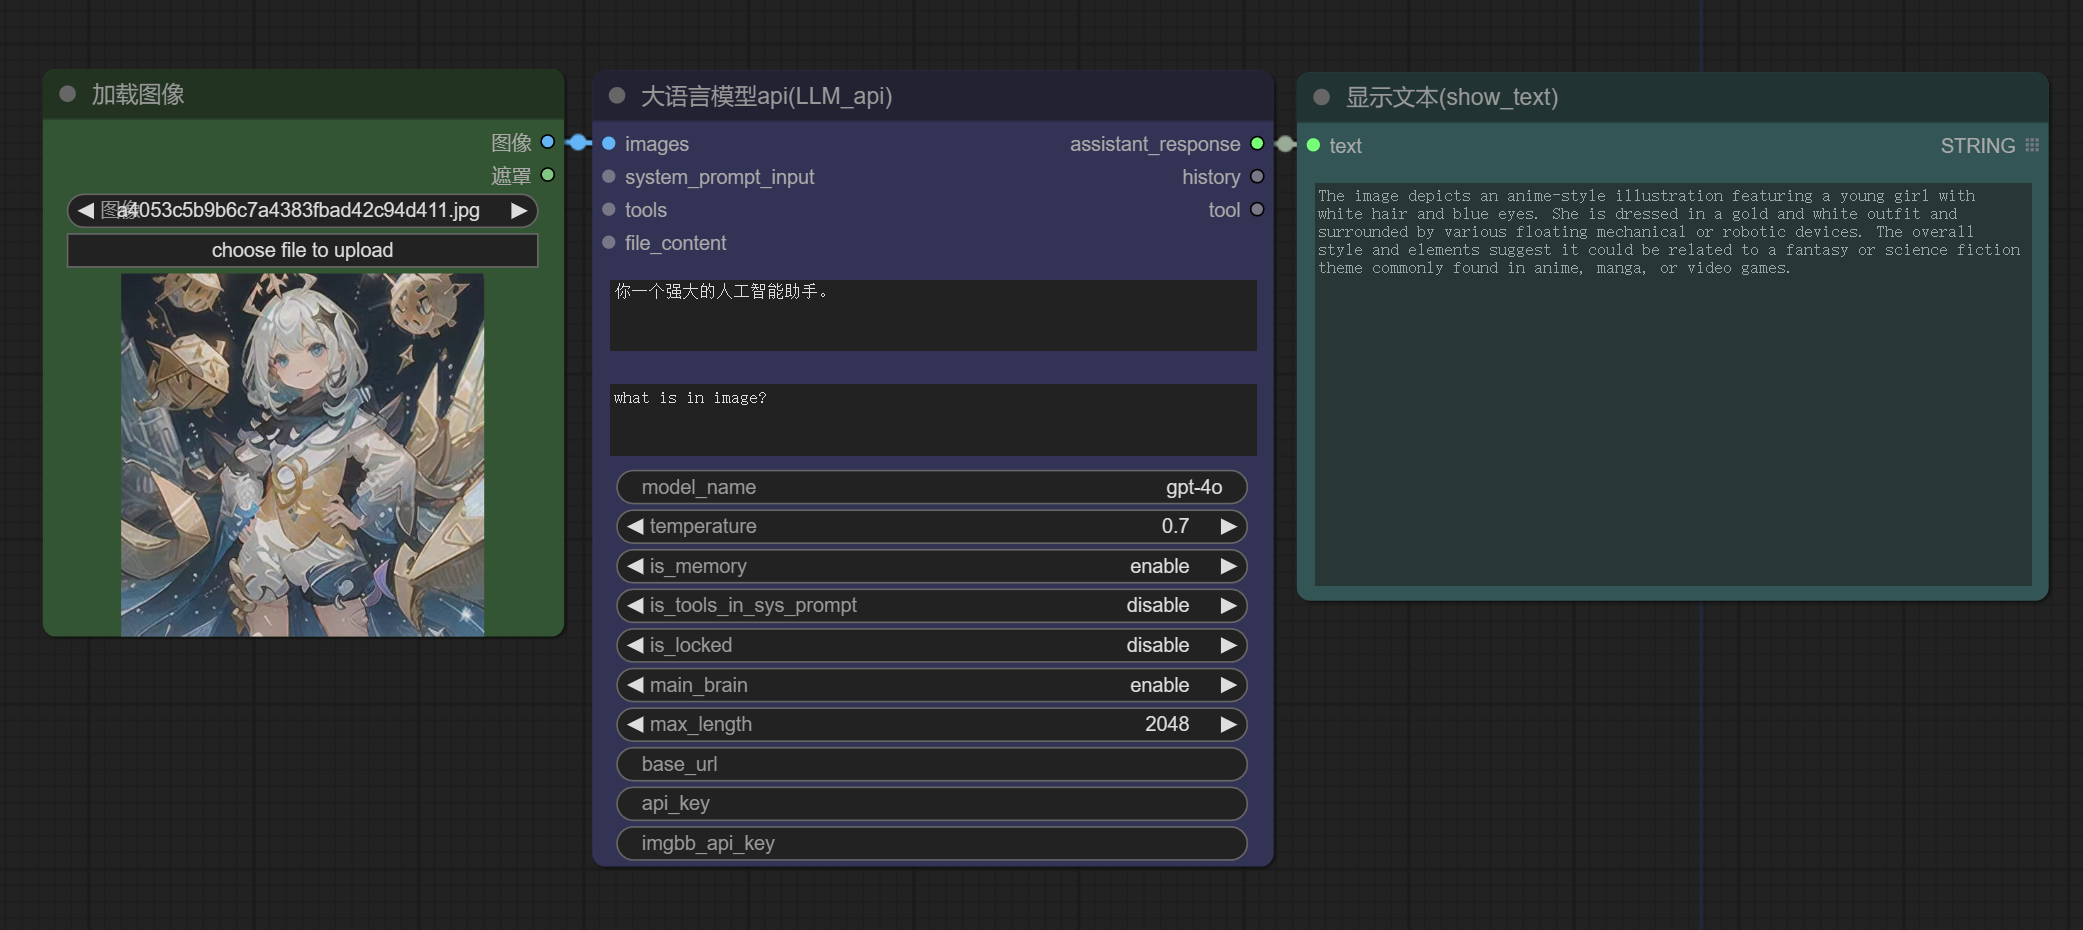Select next image file with right arrow
The image size is (2083, 930).
[518, 211]
